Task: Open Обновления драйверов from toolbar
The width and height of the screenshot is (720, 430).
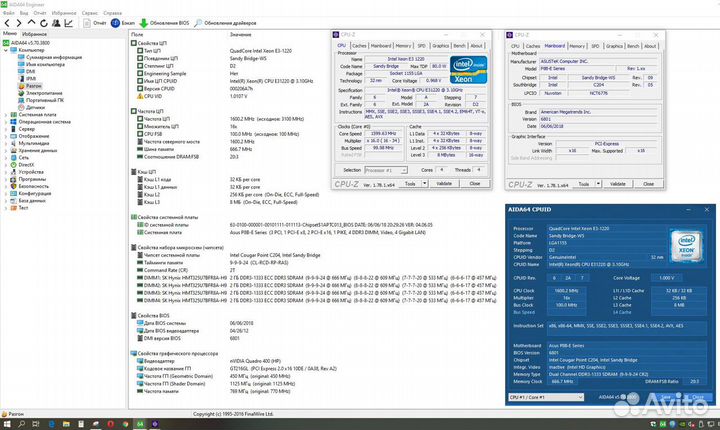Action: coord(225,23)
